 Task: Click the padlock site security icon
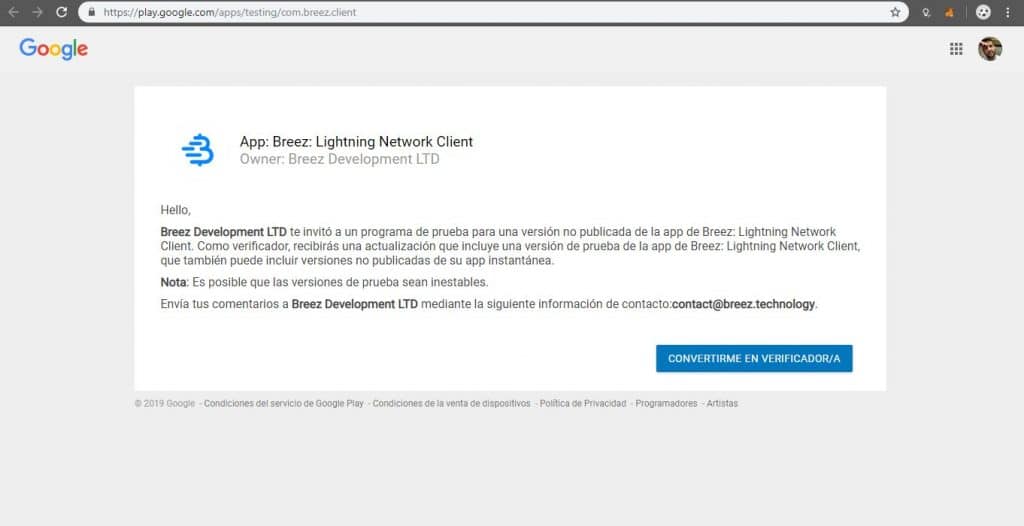(91, 12)
